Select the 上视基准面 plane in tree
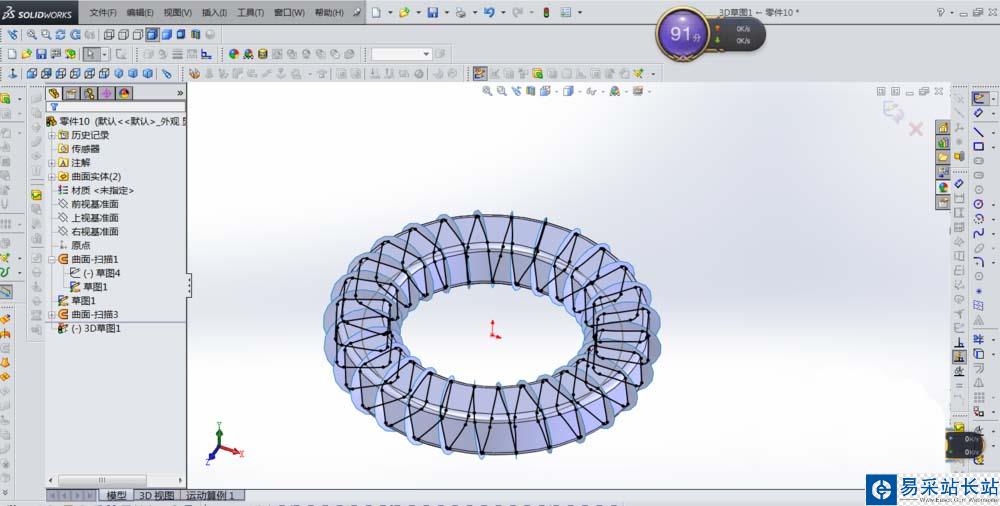The image size is (1000, 506). coord(94,218)
